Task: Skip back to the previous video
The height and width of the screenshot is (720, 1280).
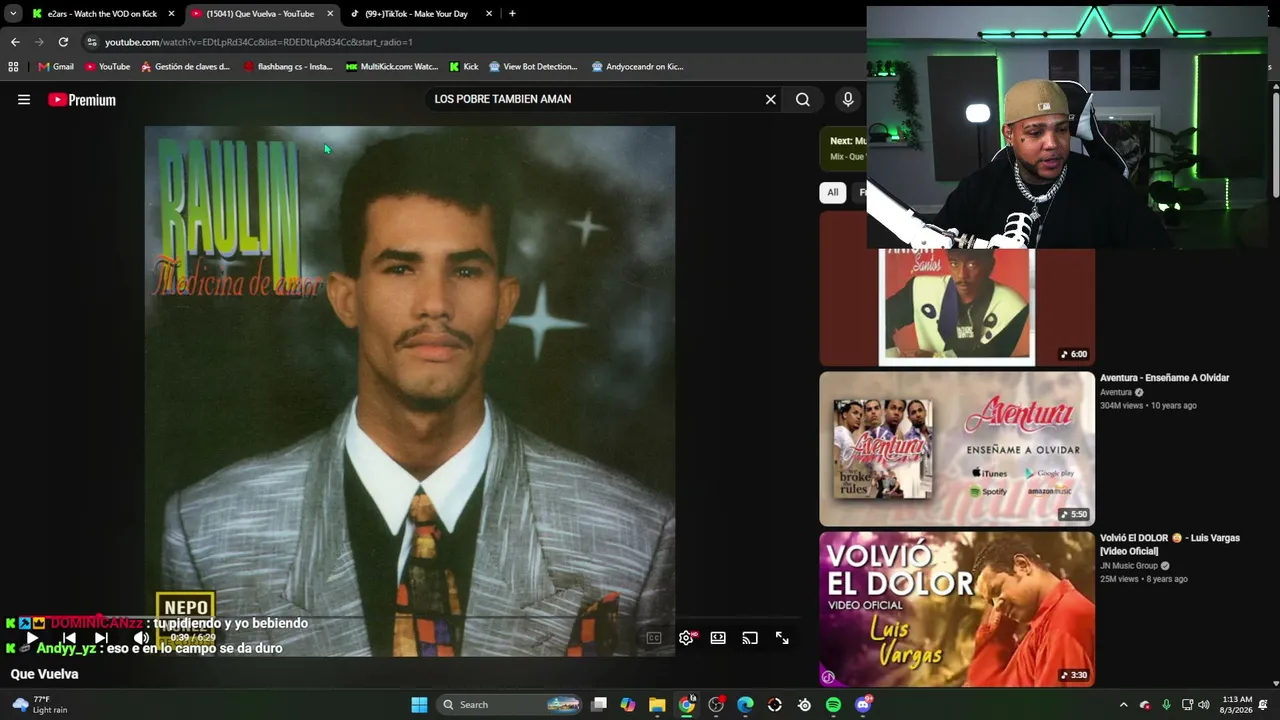Action: (69, 638)
